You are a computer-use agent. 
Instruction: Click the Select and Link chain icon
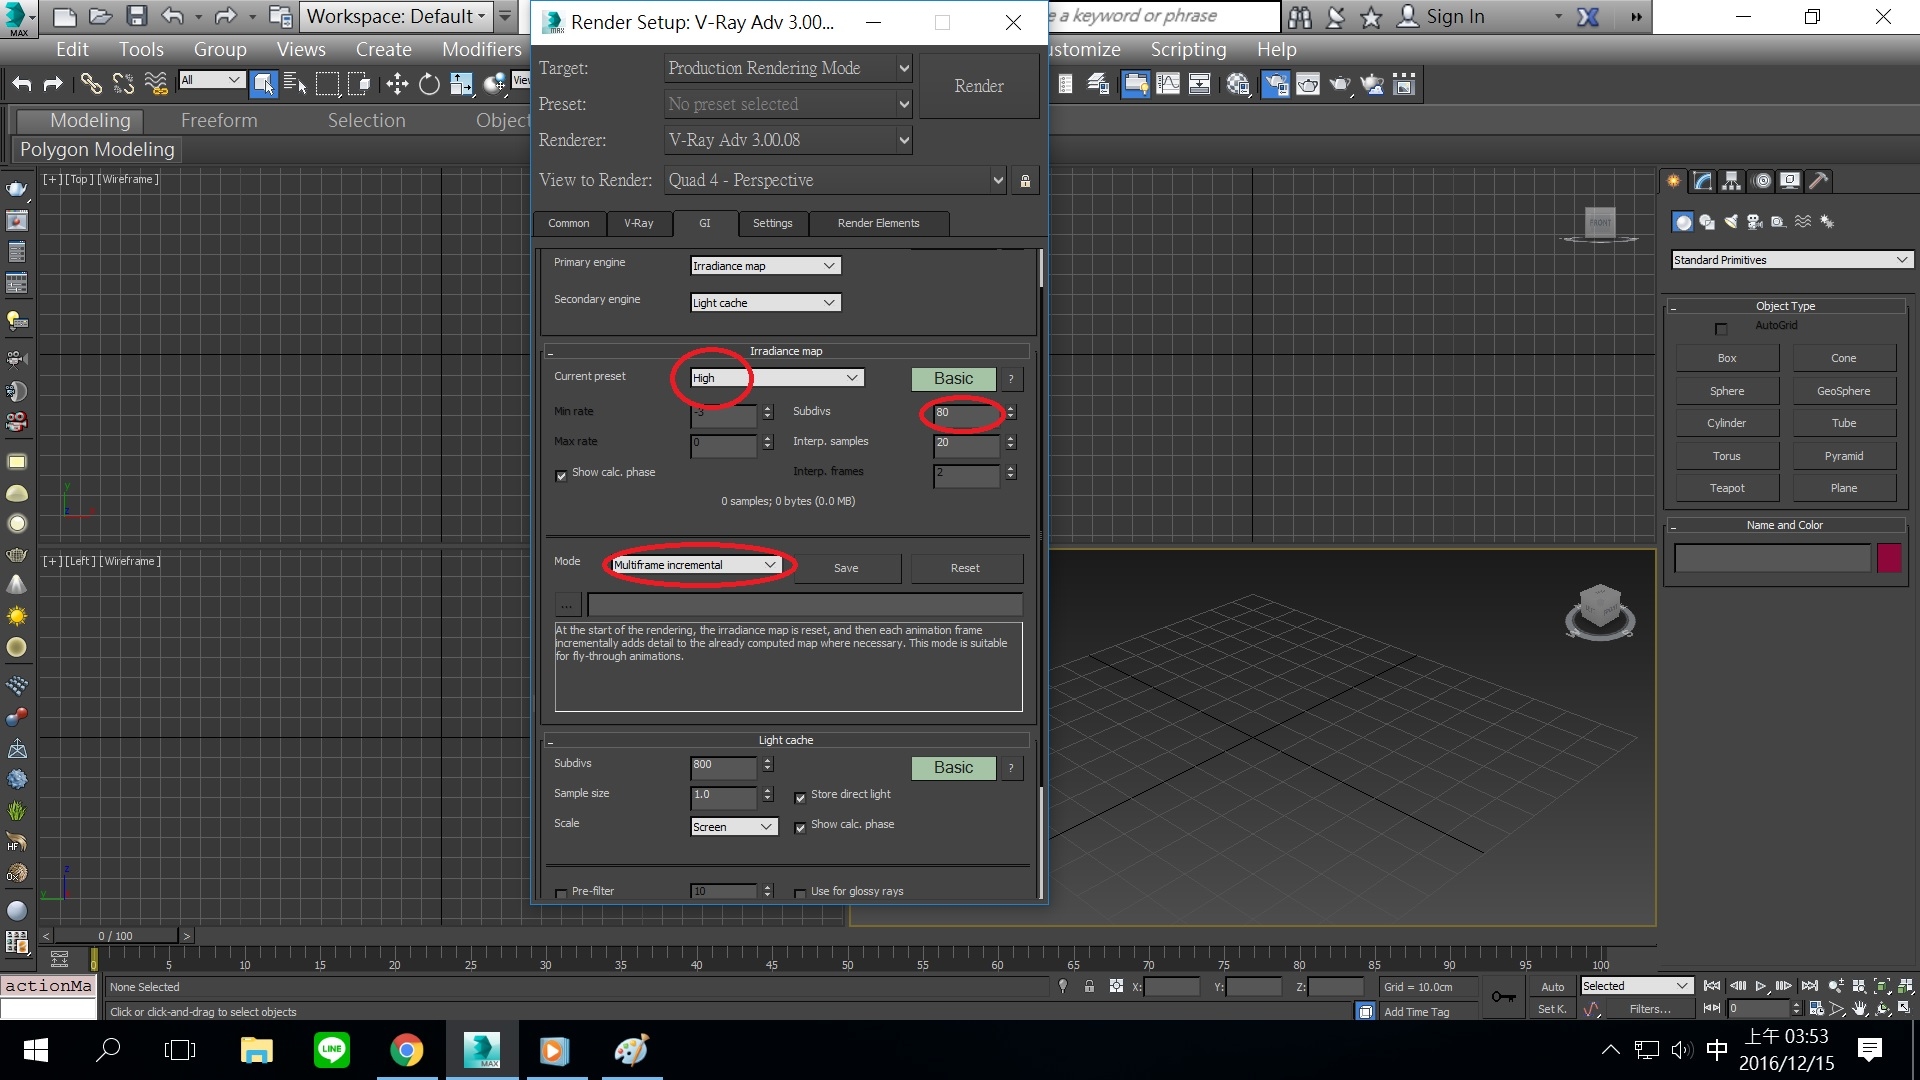tap(91, 84)
